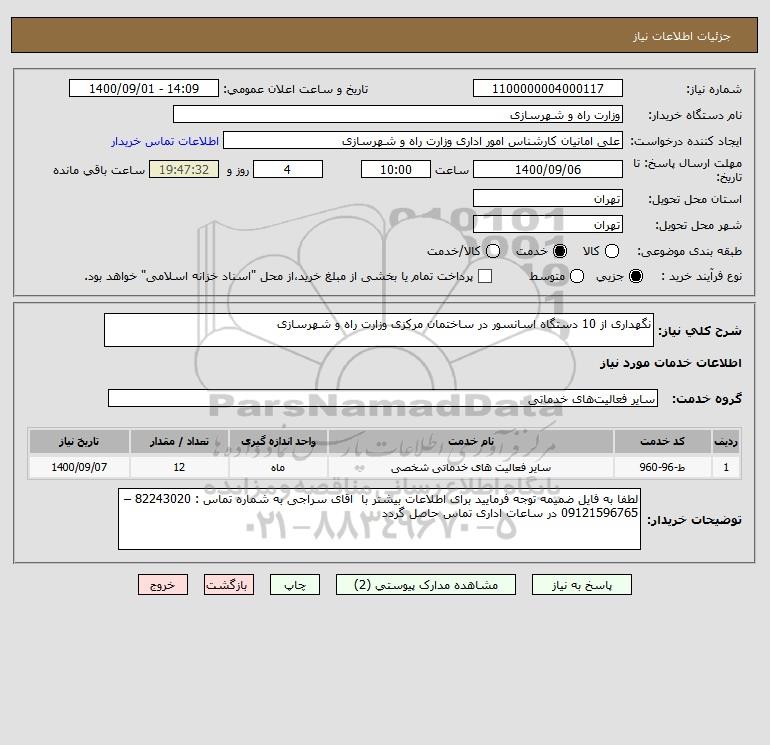Select the جزیی purchase type radio
The width and height of the screenshot is (770, 745).
click(635, 276)
